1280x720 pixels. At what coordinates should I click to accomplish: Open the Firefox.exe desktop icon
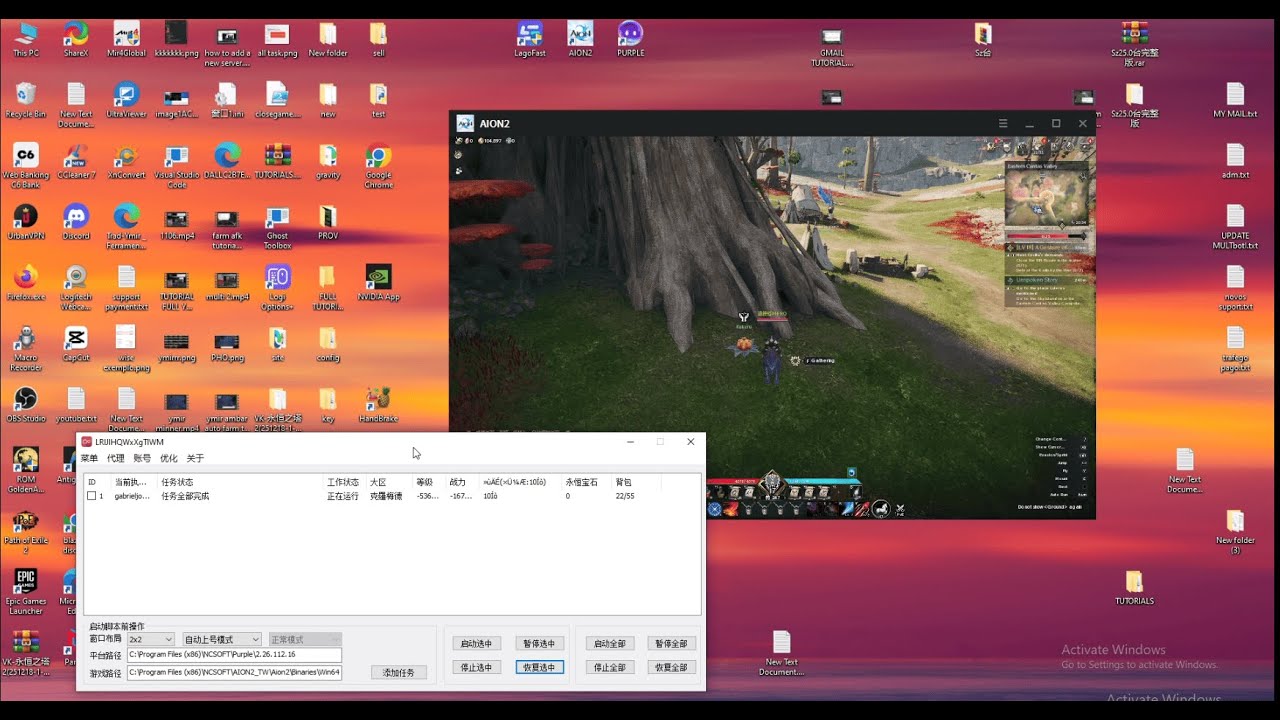26,283
